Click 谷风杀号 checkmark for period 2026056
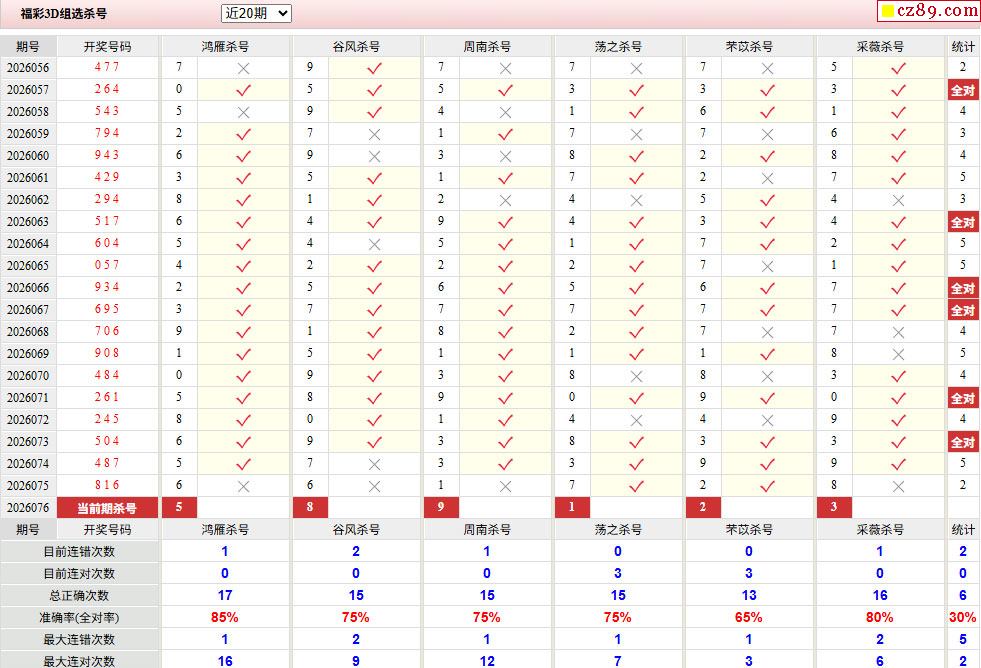981x668 pixels. click(374, 68)
